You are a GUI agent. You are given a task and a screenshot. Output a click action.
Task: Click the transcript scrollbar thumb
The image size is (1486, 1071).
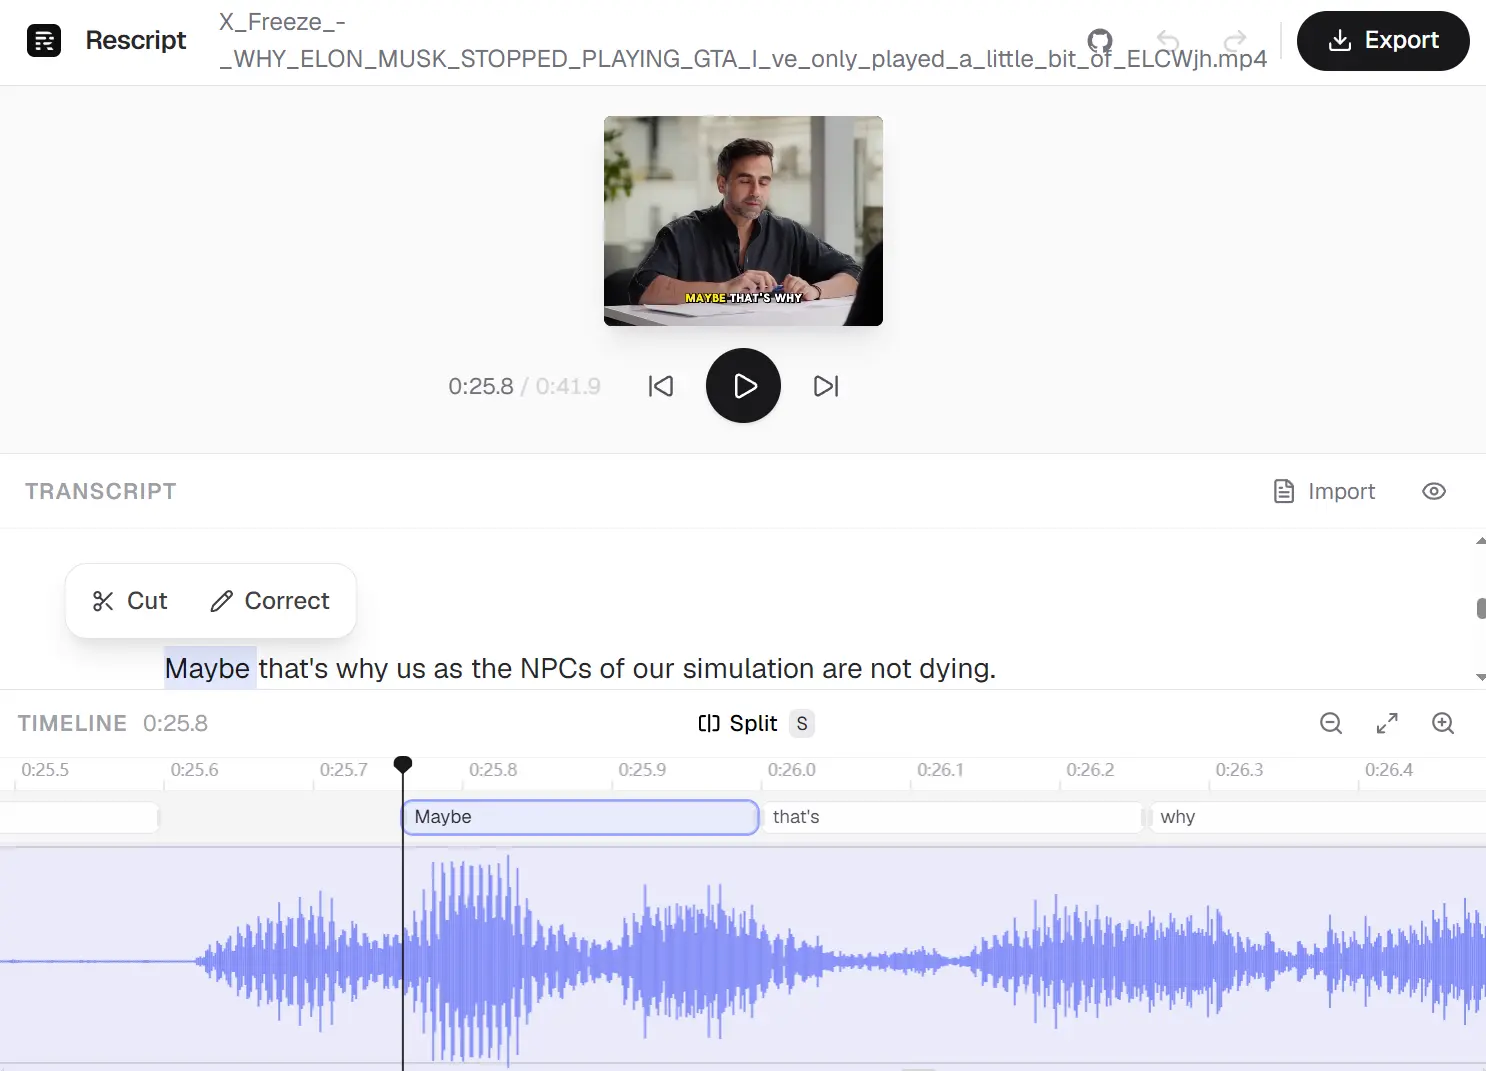1481,608
